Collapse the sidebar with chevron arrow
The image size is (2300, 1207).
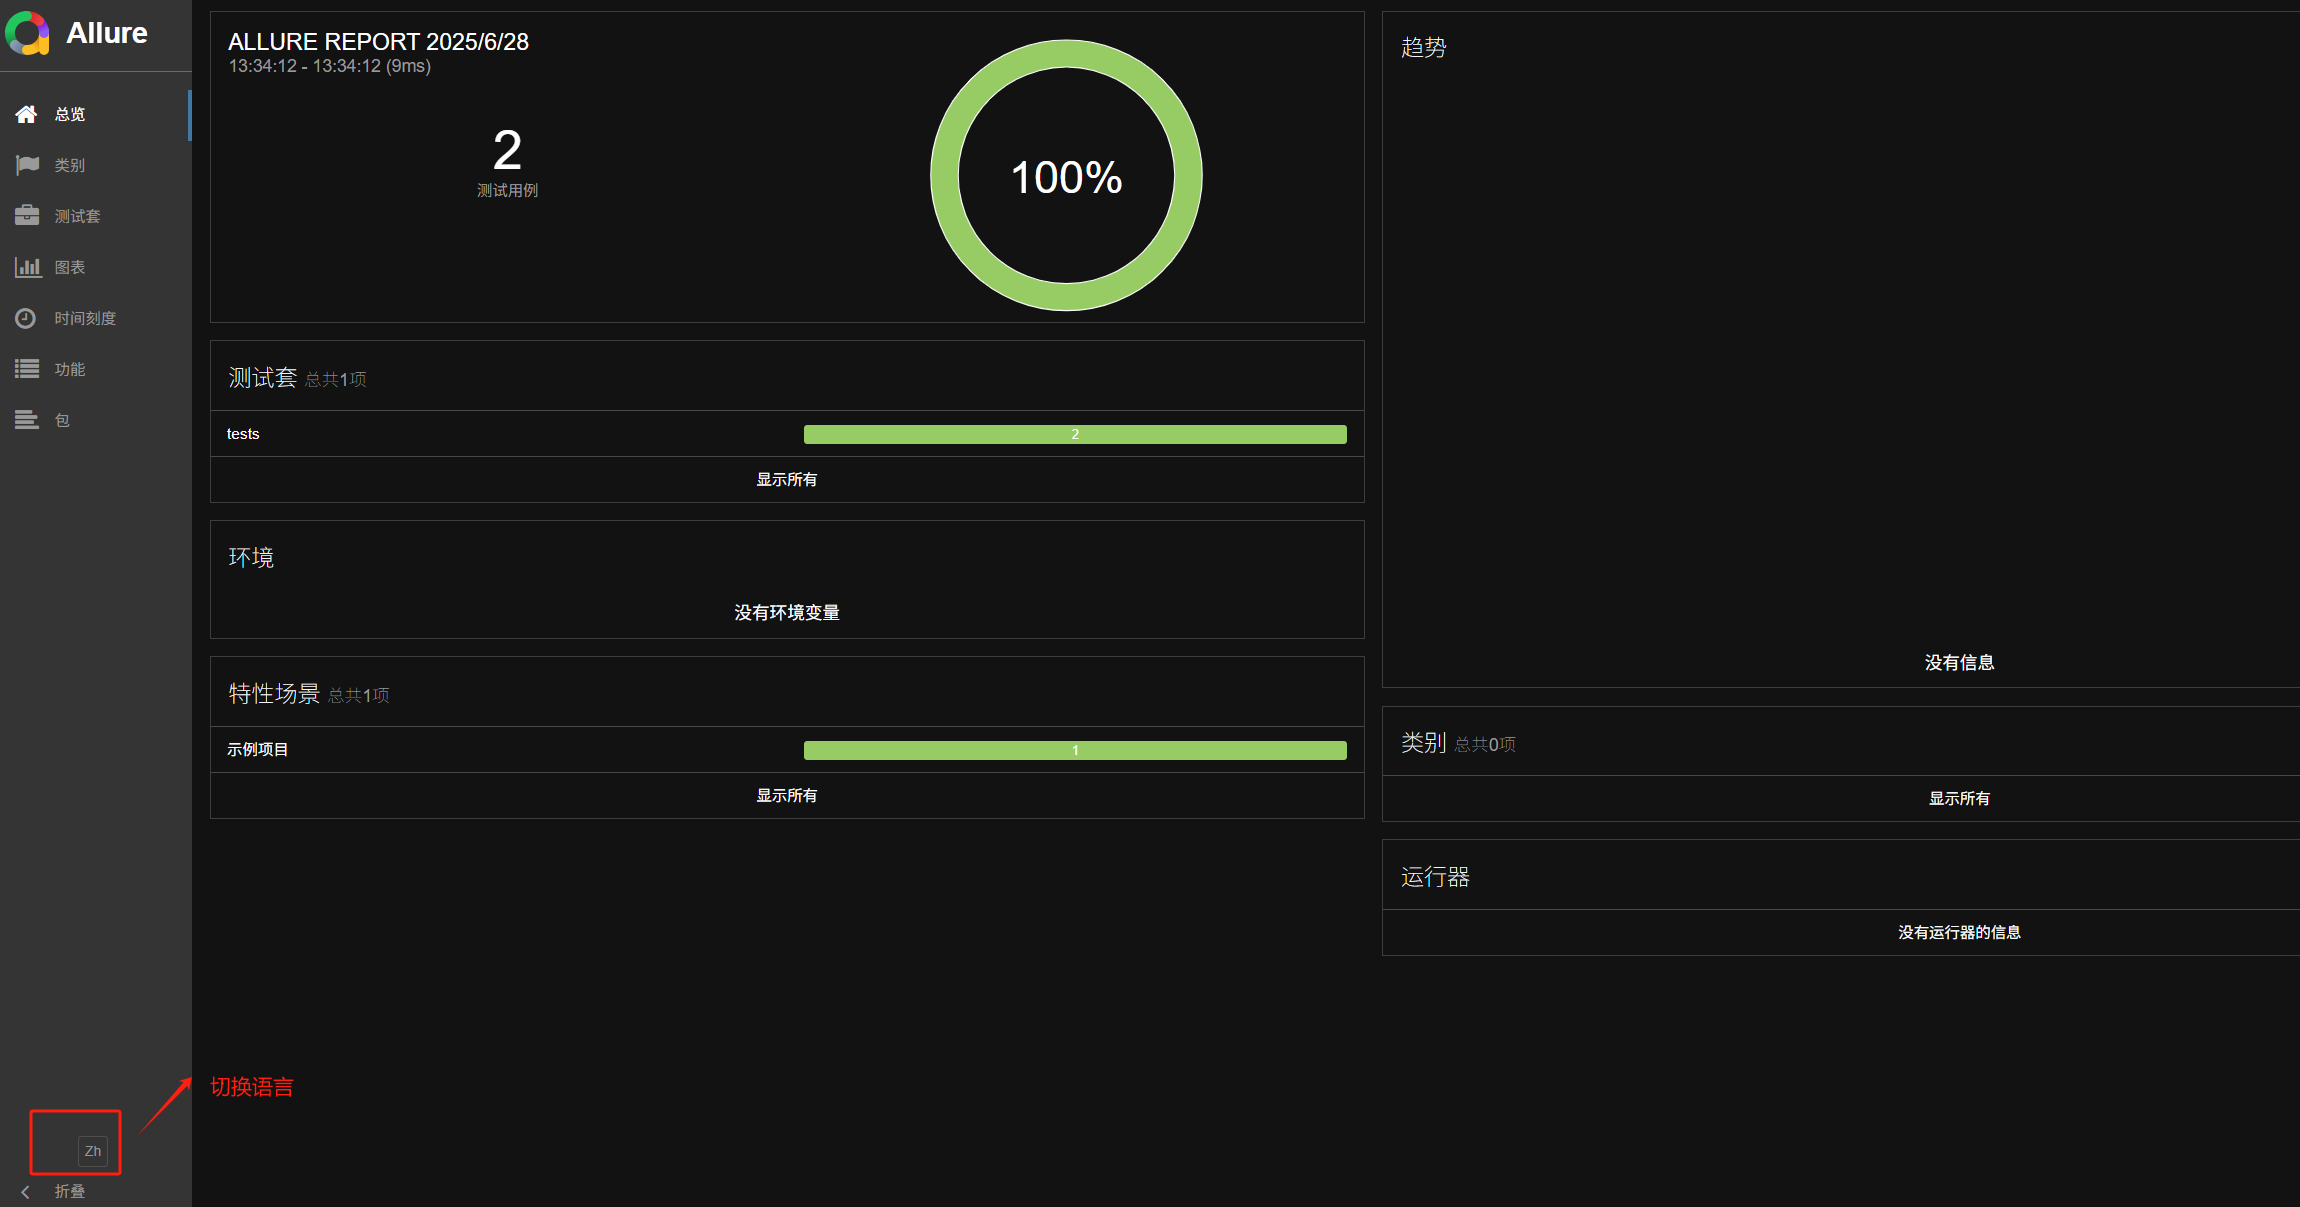click(x=26, y=1191)
